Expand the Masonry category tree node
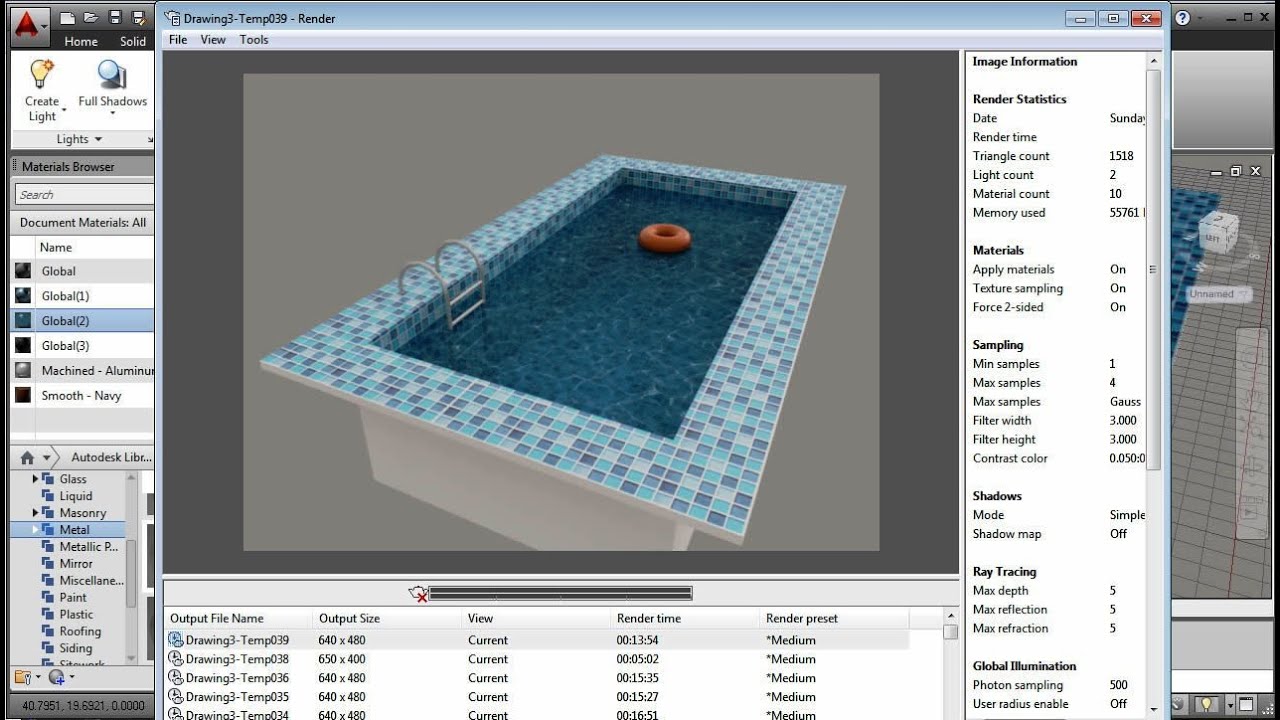Screen dimensions: 1280x720 coord(36,513)
